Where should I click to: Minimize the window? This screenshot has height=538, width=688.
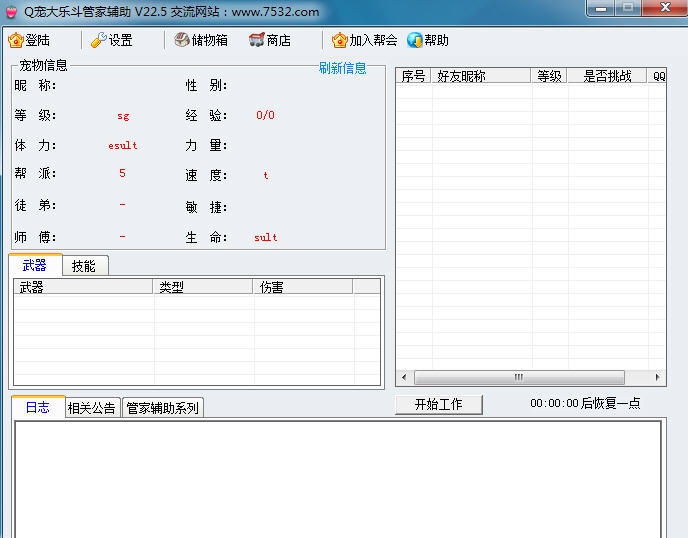(601, 8)
